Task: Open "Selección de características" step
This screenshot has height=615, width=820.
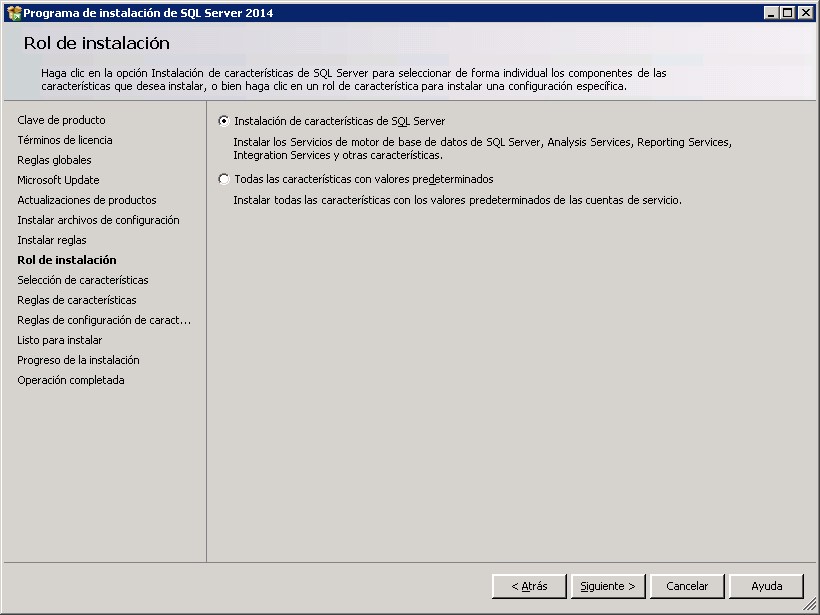Action: 82,280
